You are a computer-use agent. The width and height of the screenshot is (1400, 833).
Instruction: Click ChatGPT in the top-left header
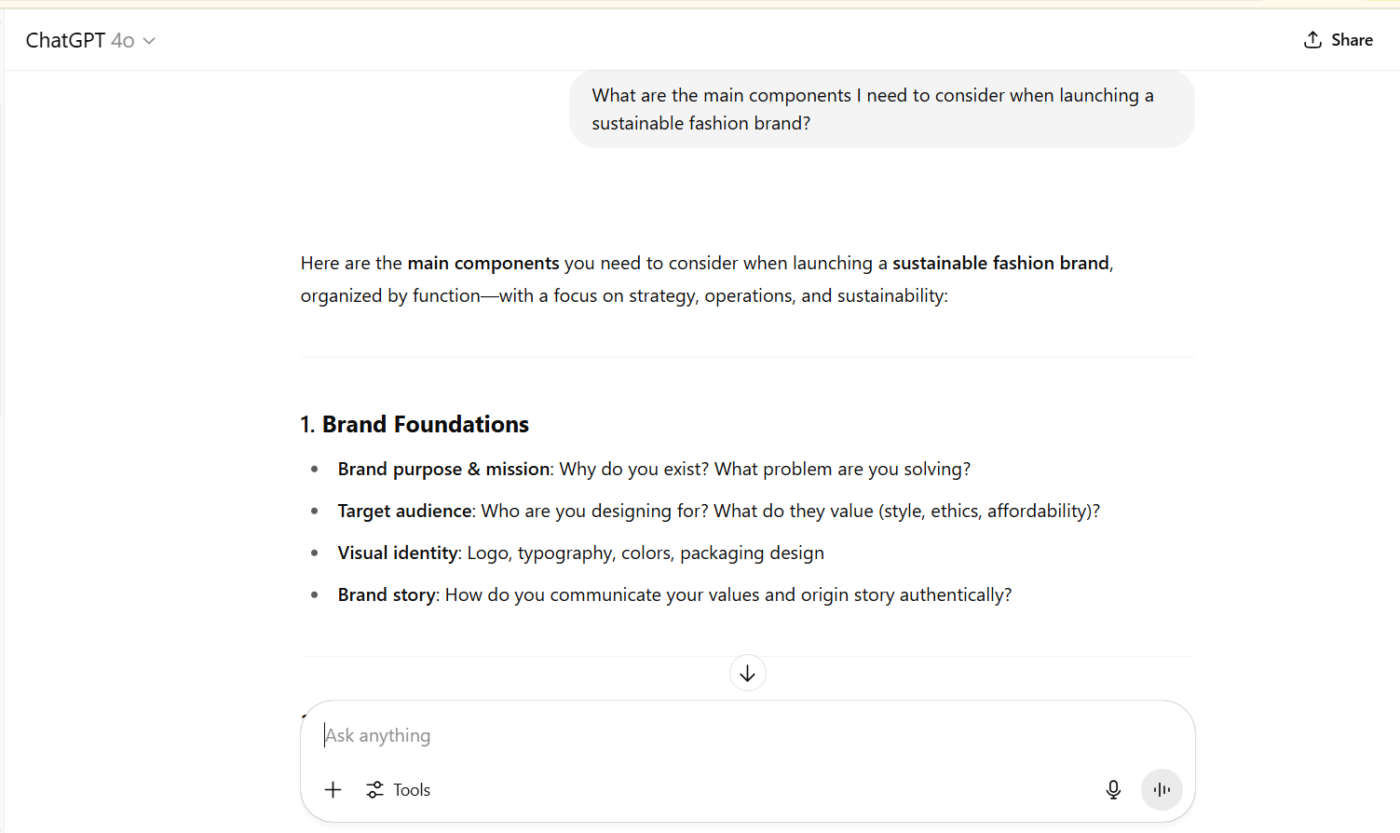62,39
